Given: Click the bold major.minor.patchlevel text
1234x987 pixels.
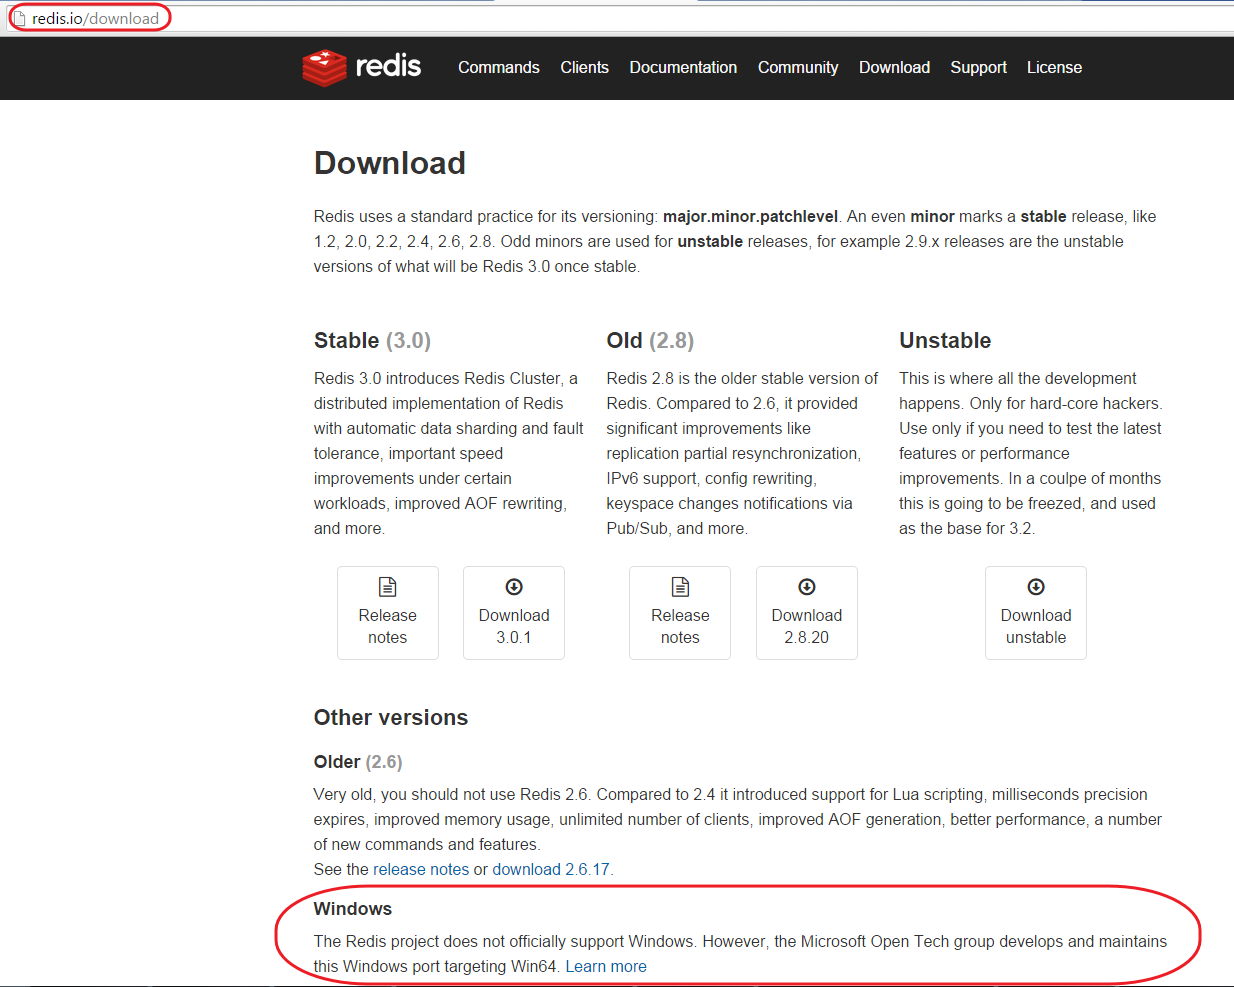Looking at the screenshot, I should 750,216.
